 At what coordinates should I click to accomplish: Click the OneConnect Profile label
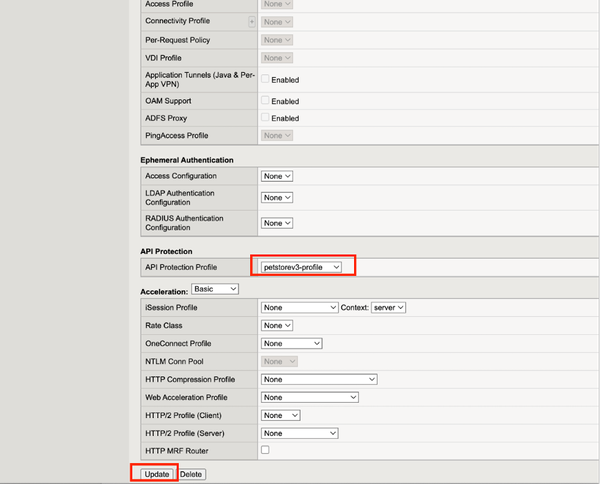click(178, 344)
